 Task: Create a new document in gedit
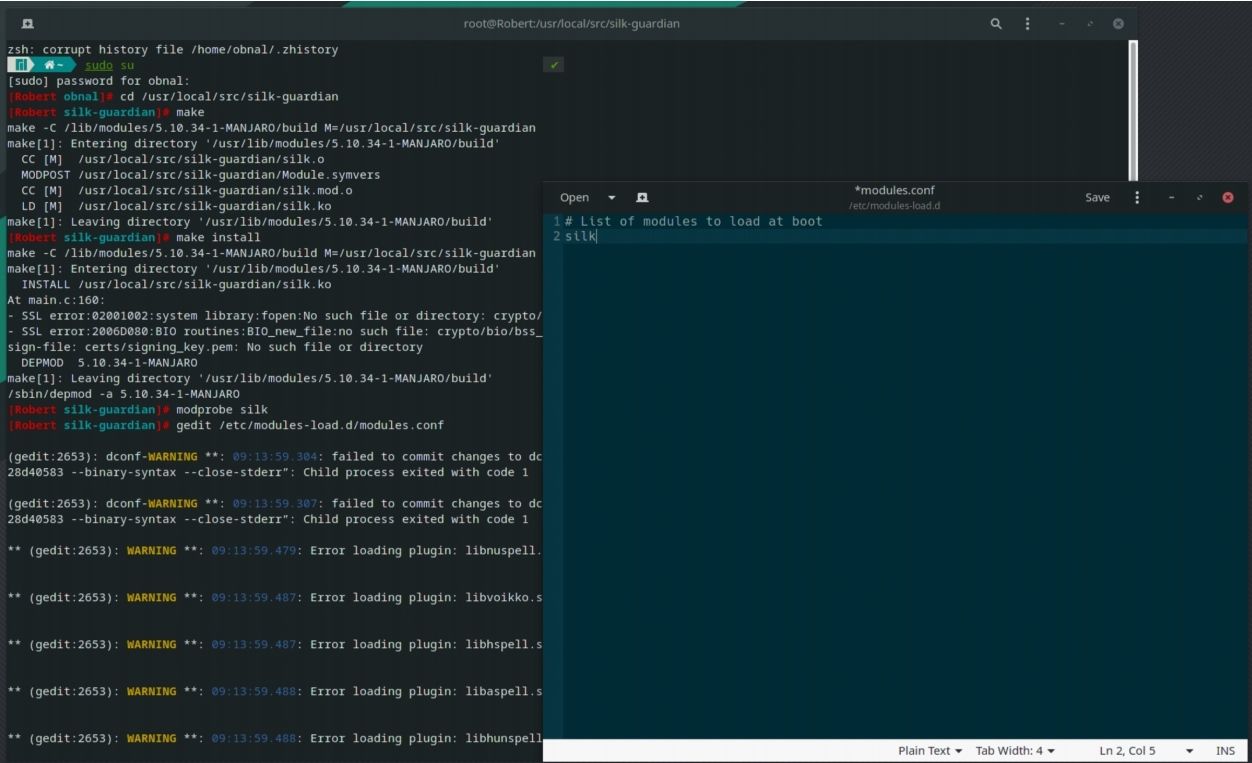pyautogui.click(x=642, y=197)
